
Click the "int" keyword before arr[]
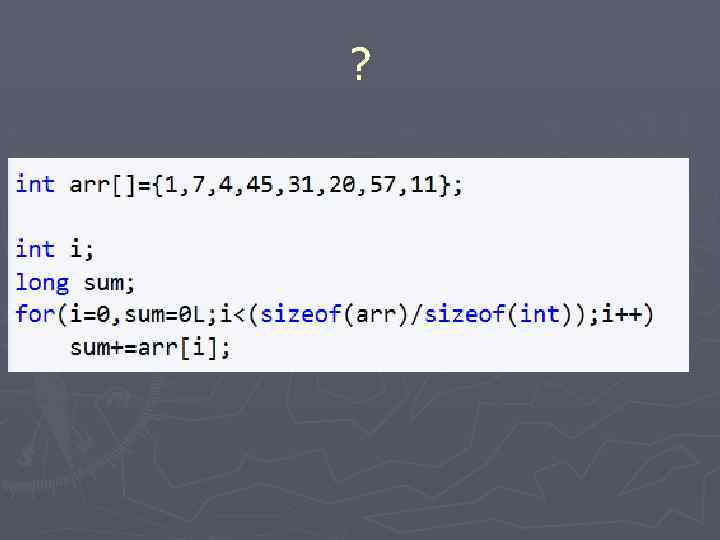pyautogui.click(x=35, y=185)
